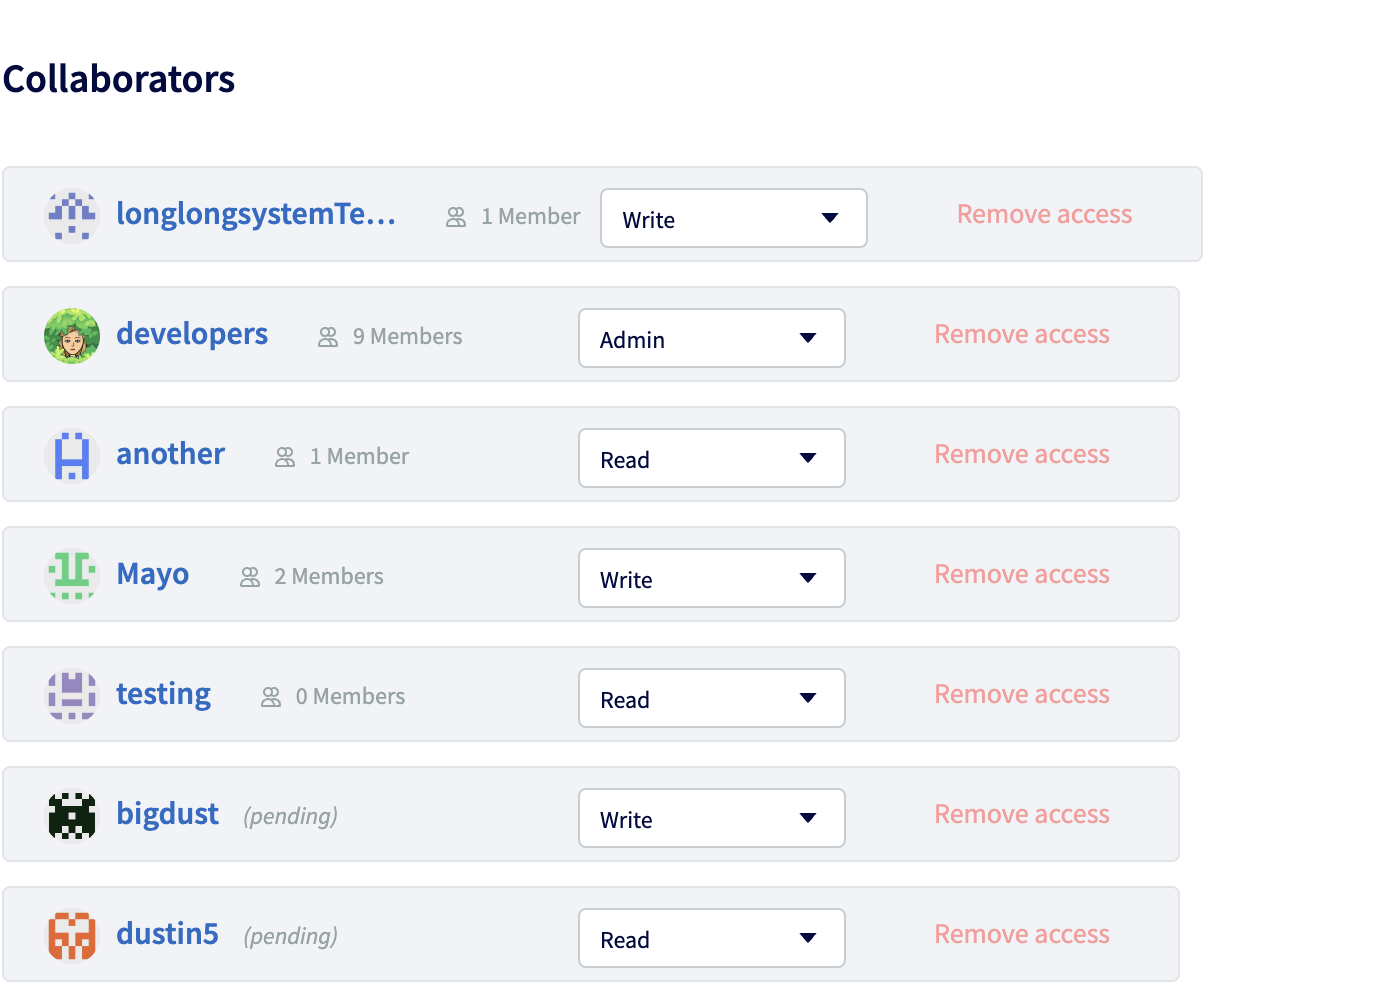Viewport: 1390px width, 1000px height.
Task: Open the testing team link
Action: [x=164, y=694]
